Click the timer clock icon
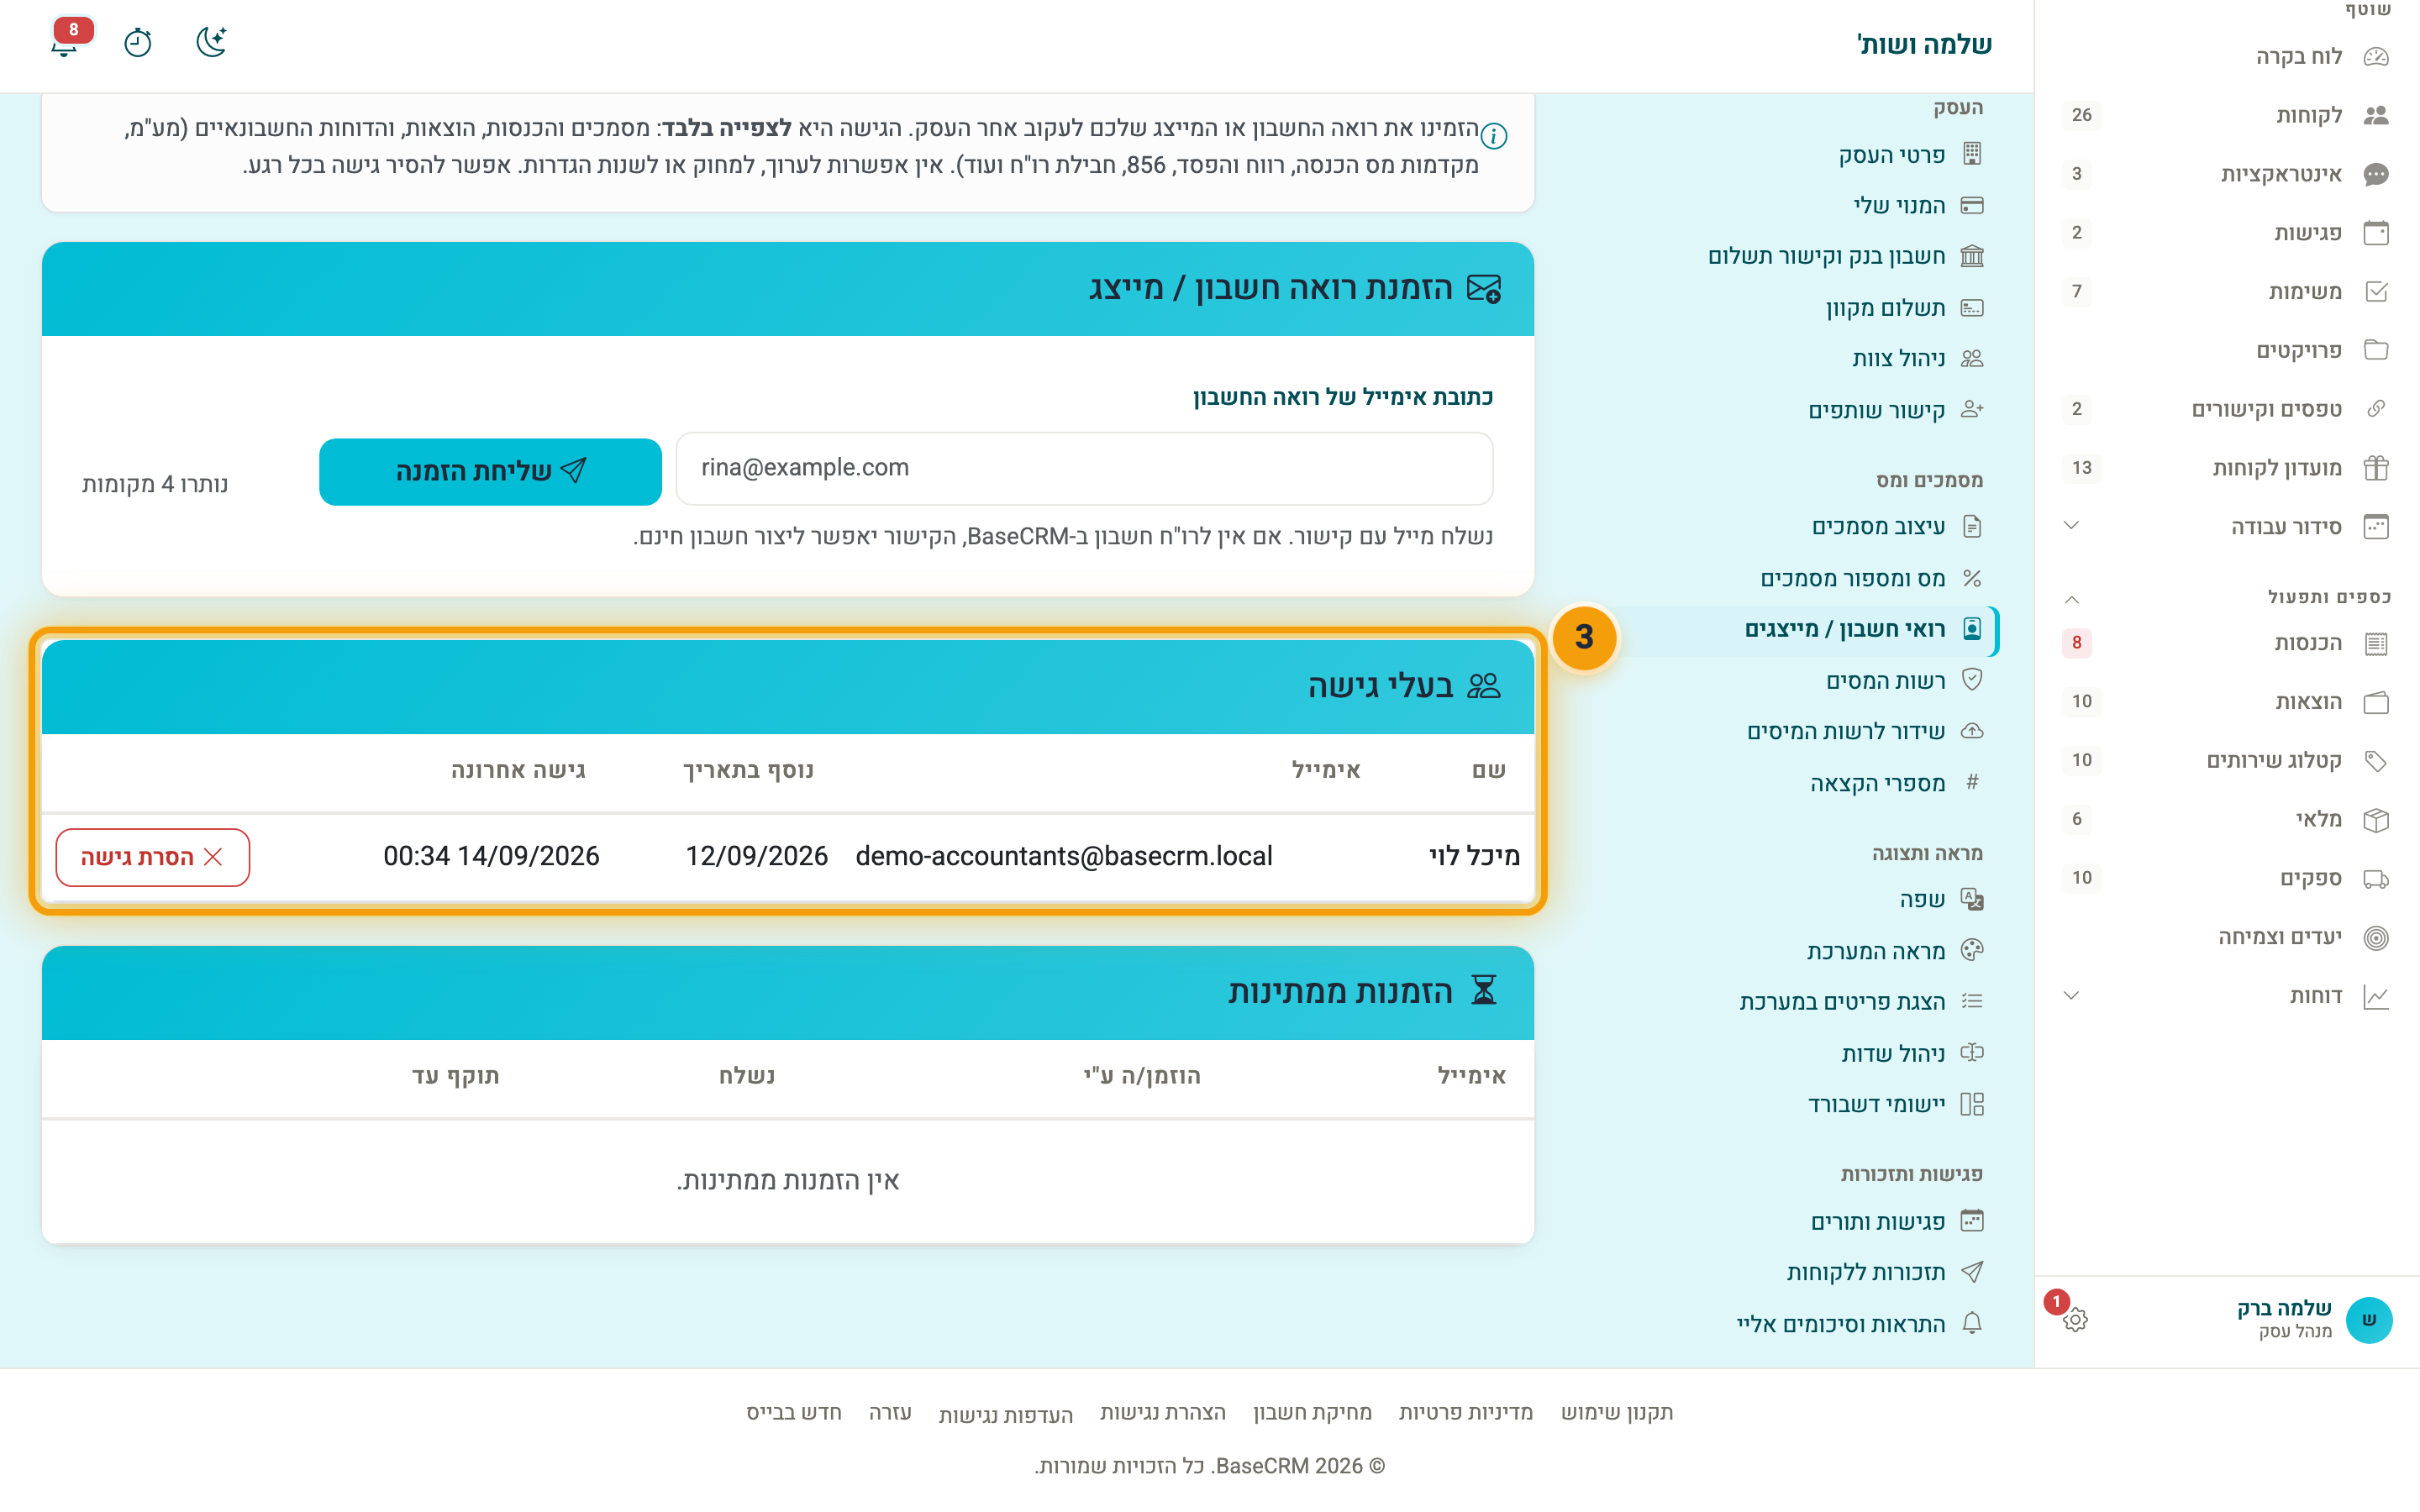This screenshot has height=1512, width=2420. click(x=138, y=43)
